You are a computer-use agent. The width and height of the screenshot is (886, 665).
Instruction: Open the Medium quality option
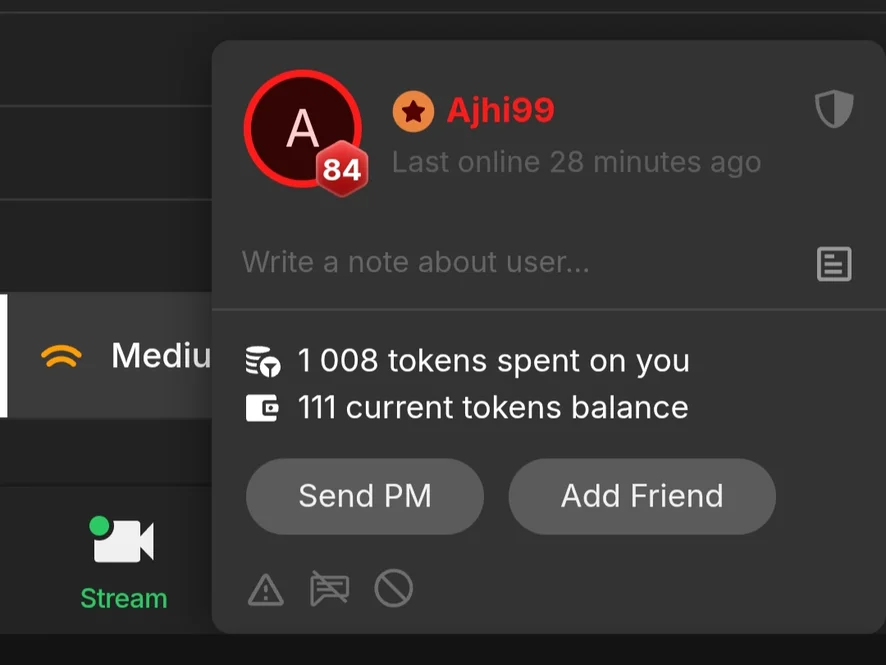159,355
